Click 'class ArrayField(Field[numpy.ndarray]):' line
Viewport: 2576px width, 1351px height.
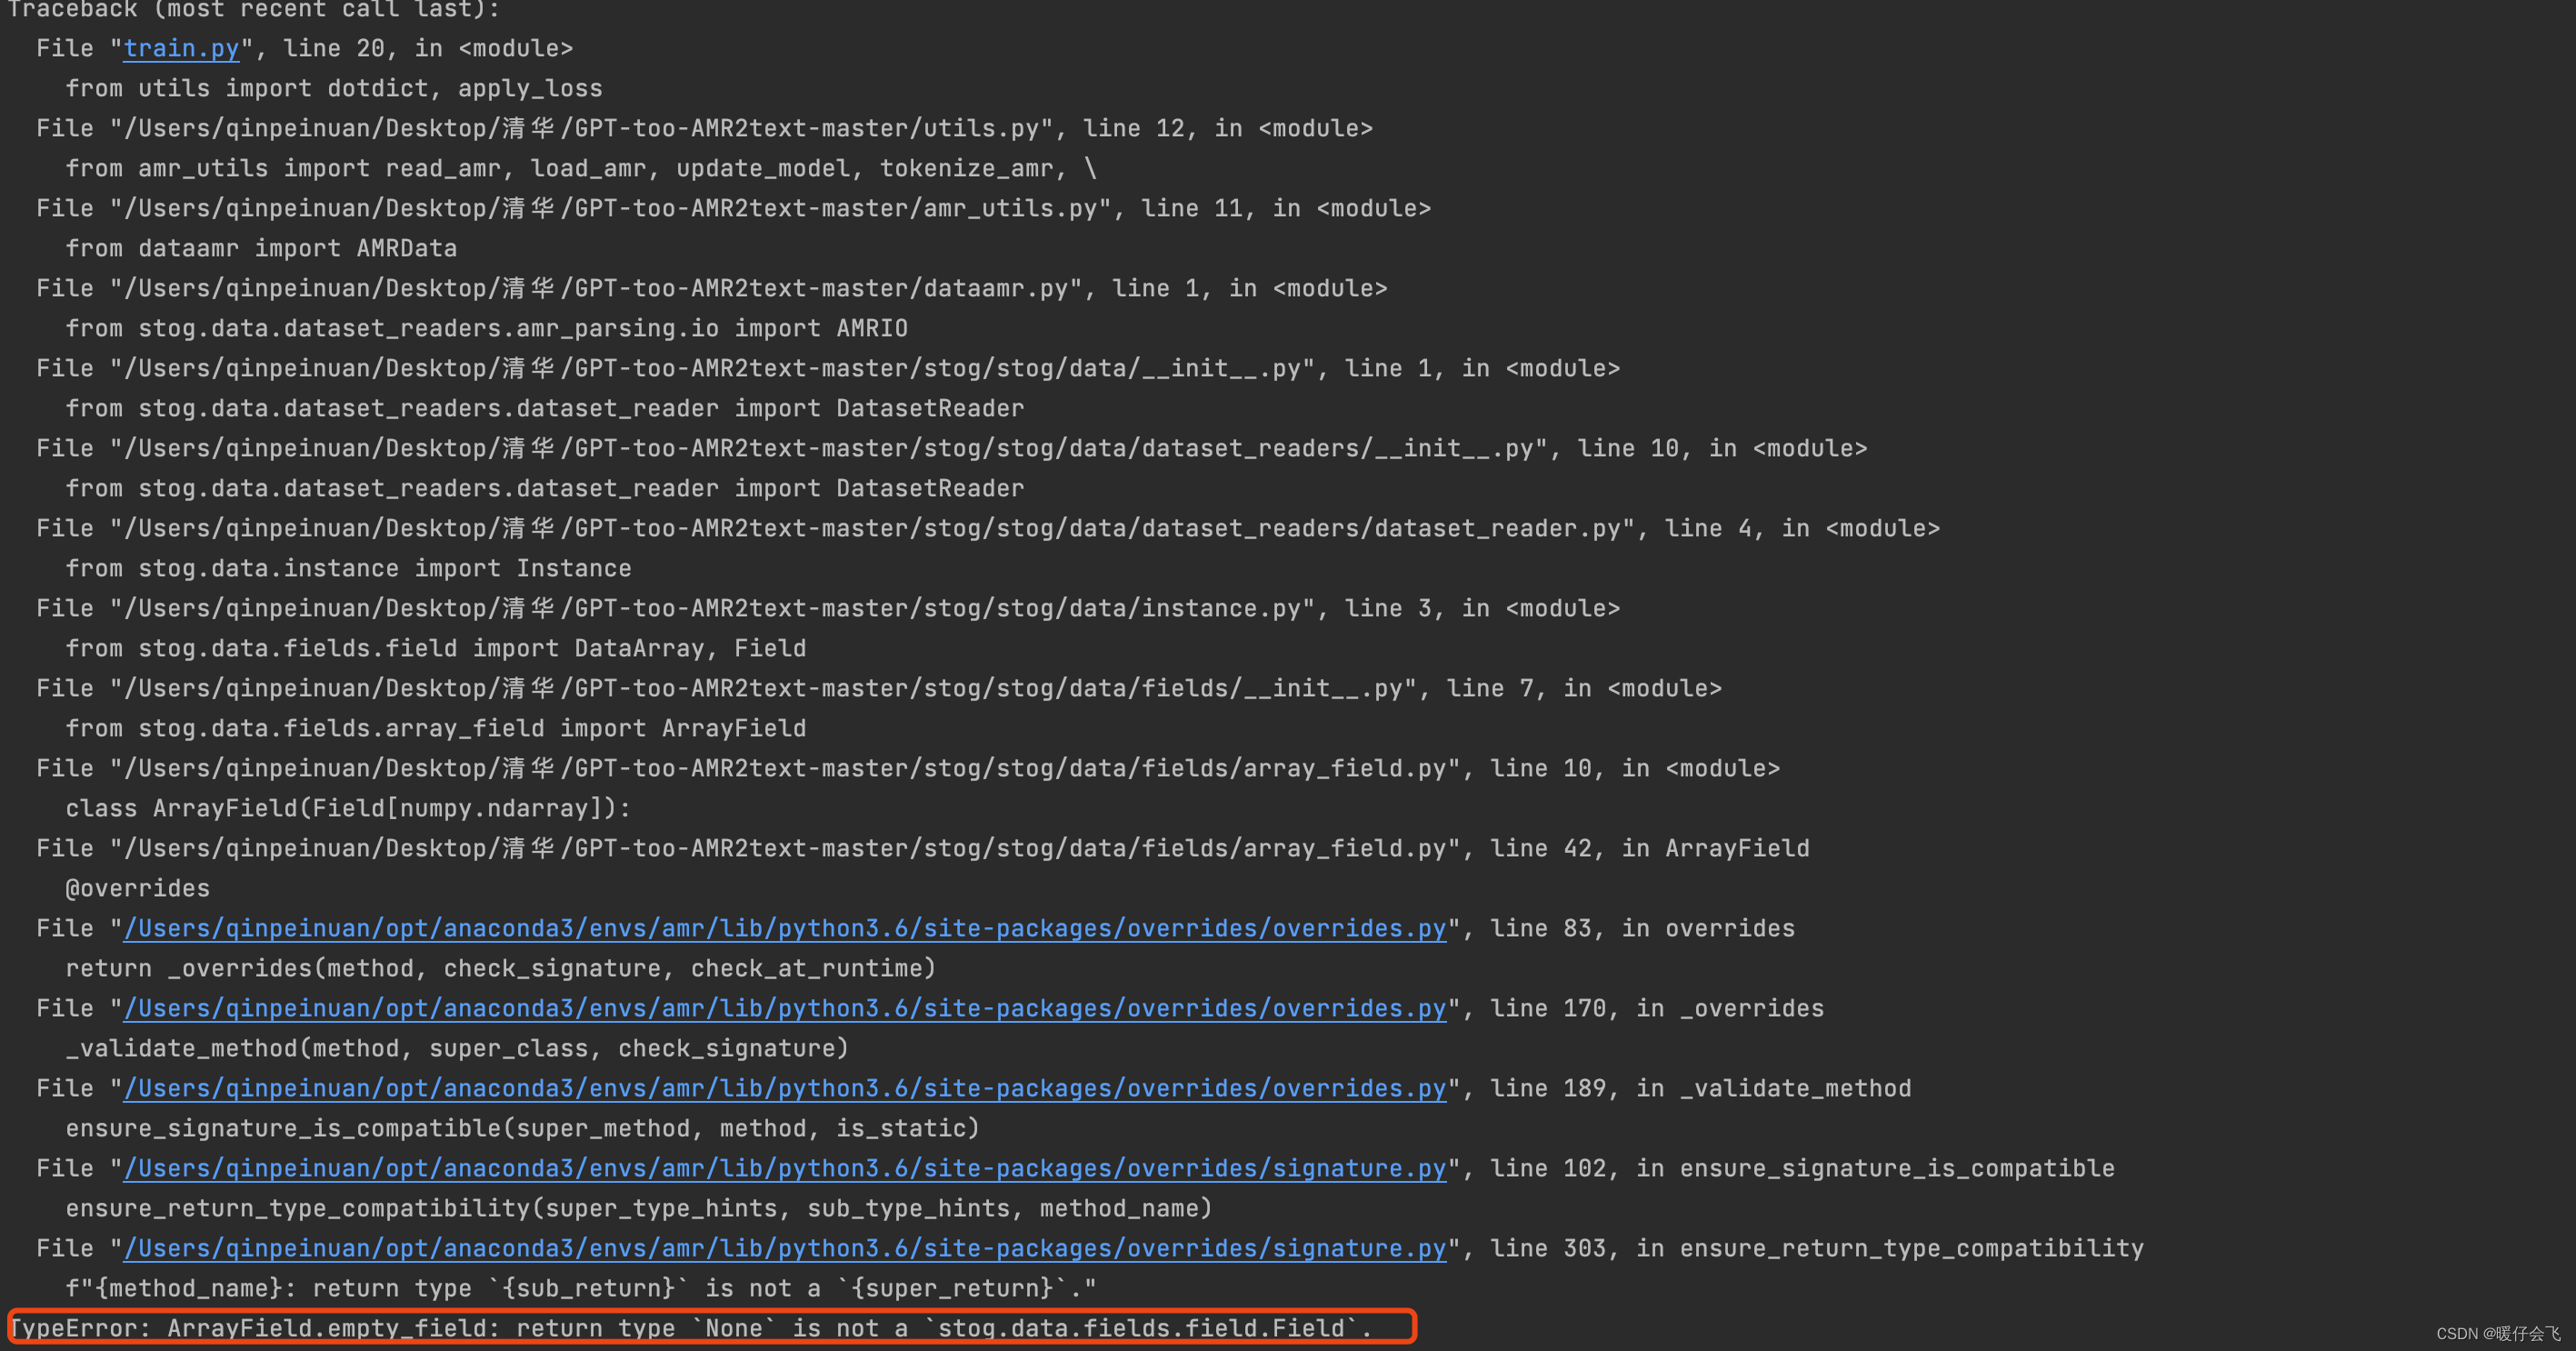[x=348, y=808]
